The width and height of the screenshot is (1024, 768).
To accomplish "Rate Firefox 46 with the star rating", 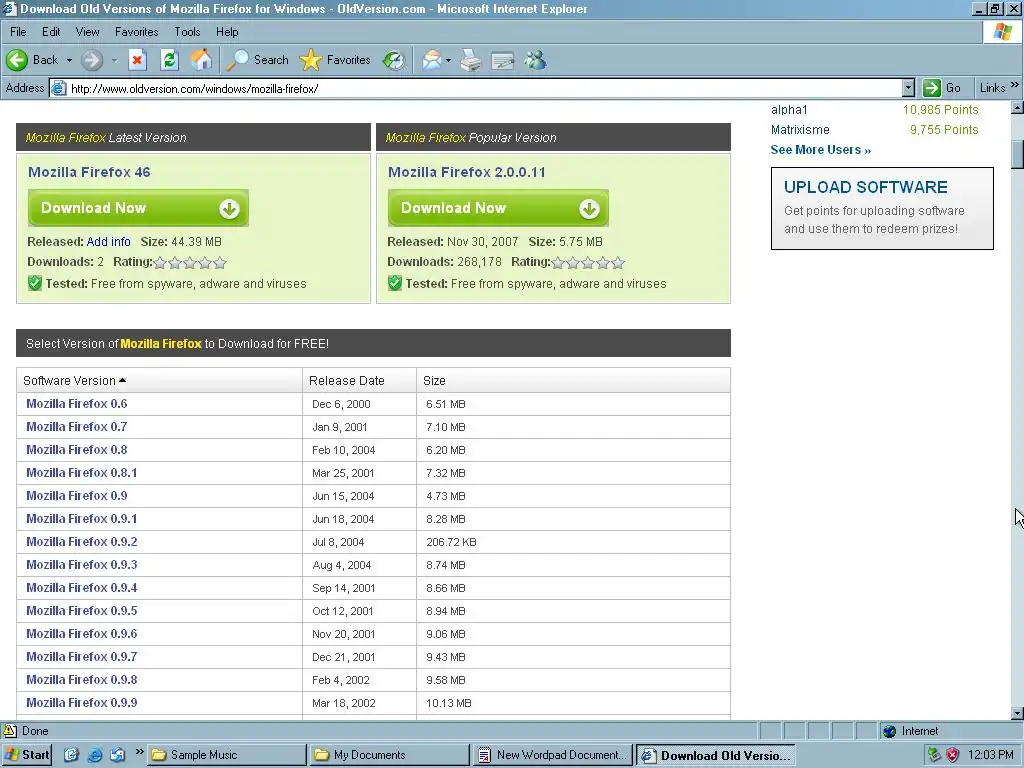I will 190,263.
